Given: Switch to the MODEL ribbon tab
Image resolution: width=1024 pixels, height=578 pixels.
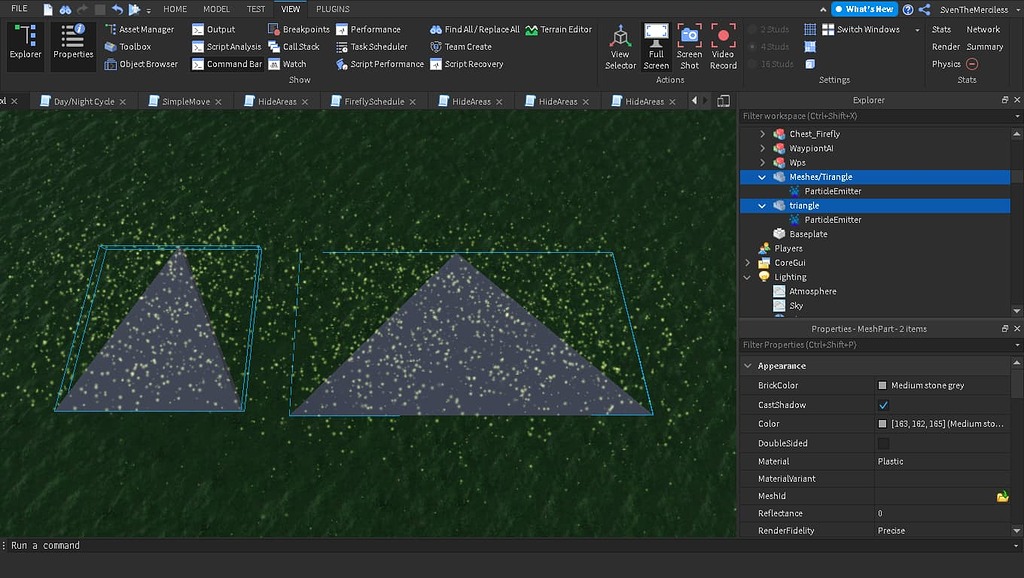Looking at the screenshot, I should coord(216,9).
